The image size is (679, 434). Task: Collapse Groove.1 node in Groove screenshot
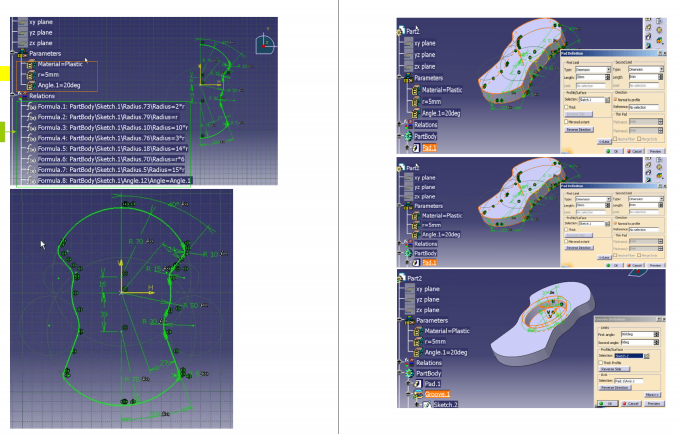[408, 394]
